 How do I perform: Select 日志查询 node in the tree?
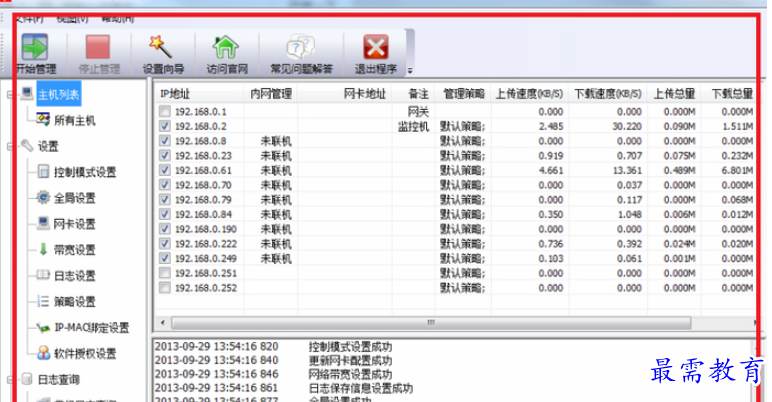coord(59,379)
